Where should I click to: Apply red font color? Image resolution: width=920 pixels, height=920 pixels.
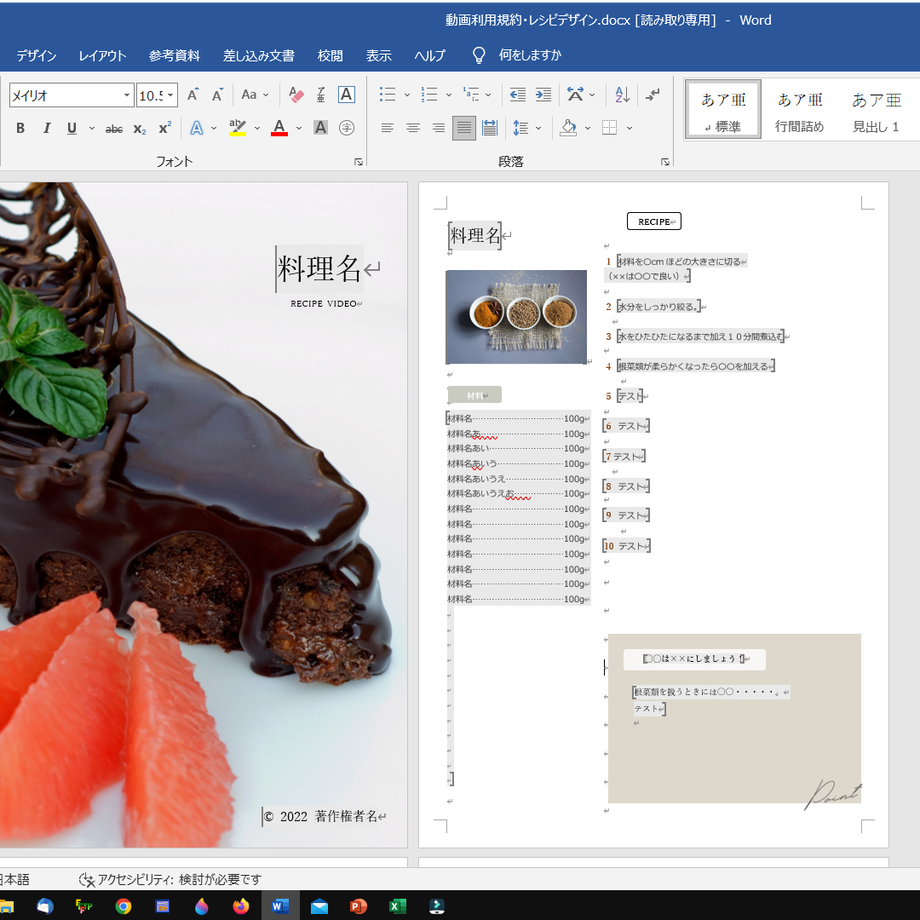pos(279,128)
